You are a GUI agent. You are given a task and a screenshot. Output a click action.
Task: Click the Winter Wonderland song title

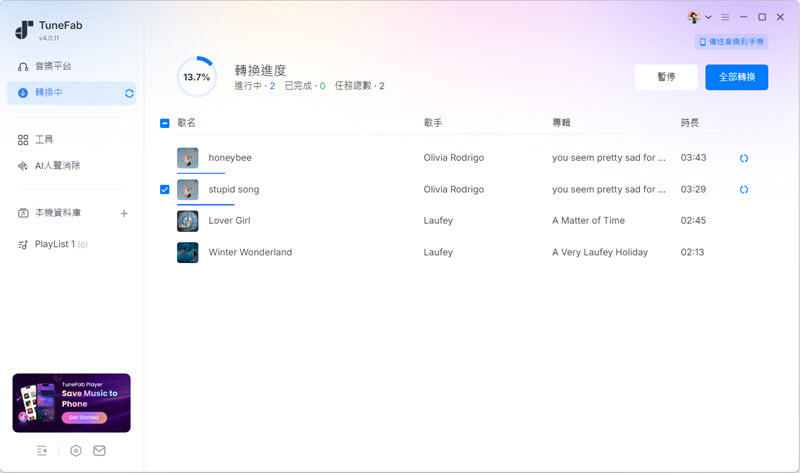point(251,252)
